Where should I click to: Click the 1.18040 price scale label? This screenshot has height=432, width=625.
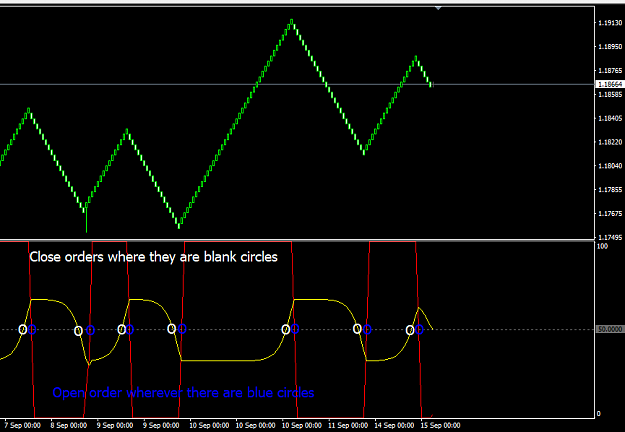610,166
